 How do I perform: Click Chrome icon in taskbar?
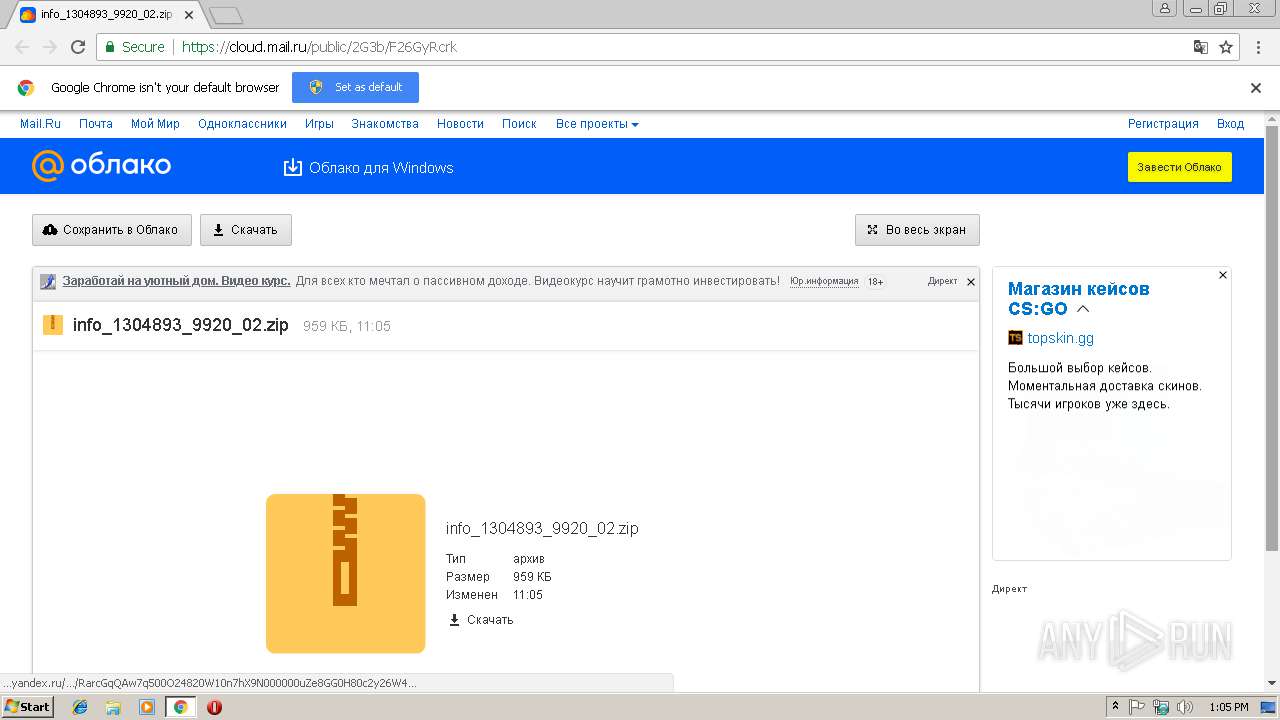coord(180,707)
